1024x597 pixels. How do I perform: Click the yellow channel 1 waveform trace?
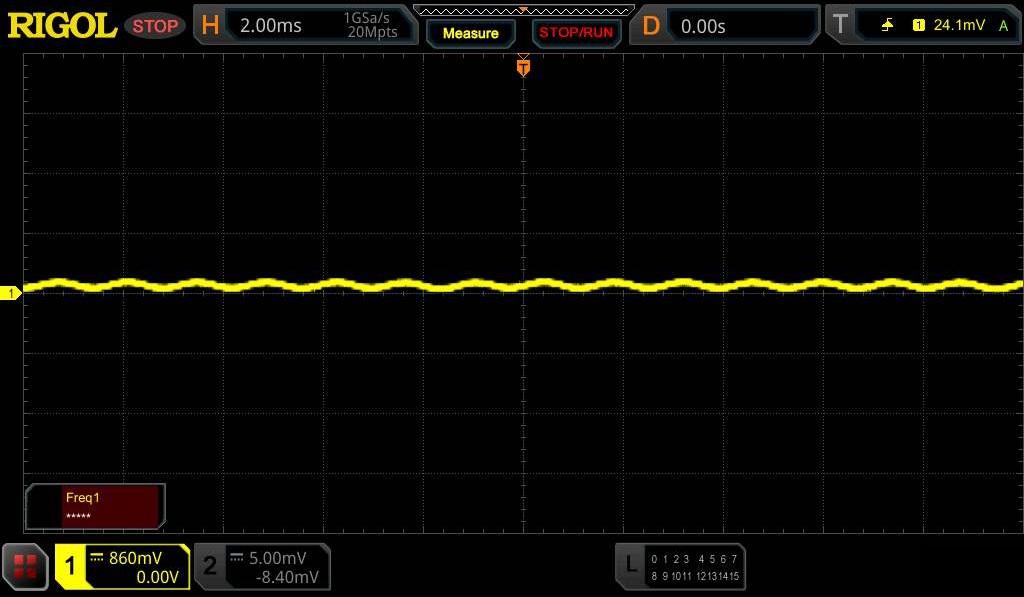pyautogui.click(x=523, y=285)
